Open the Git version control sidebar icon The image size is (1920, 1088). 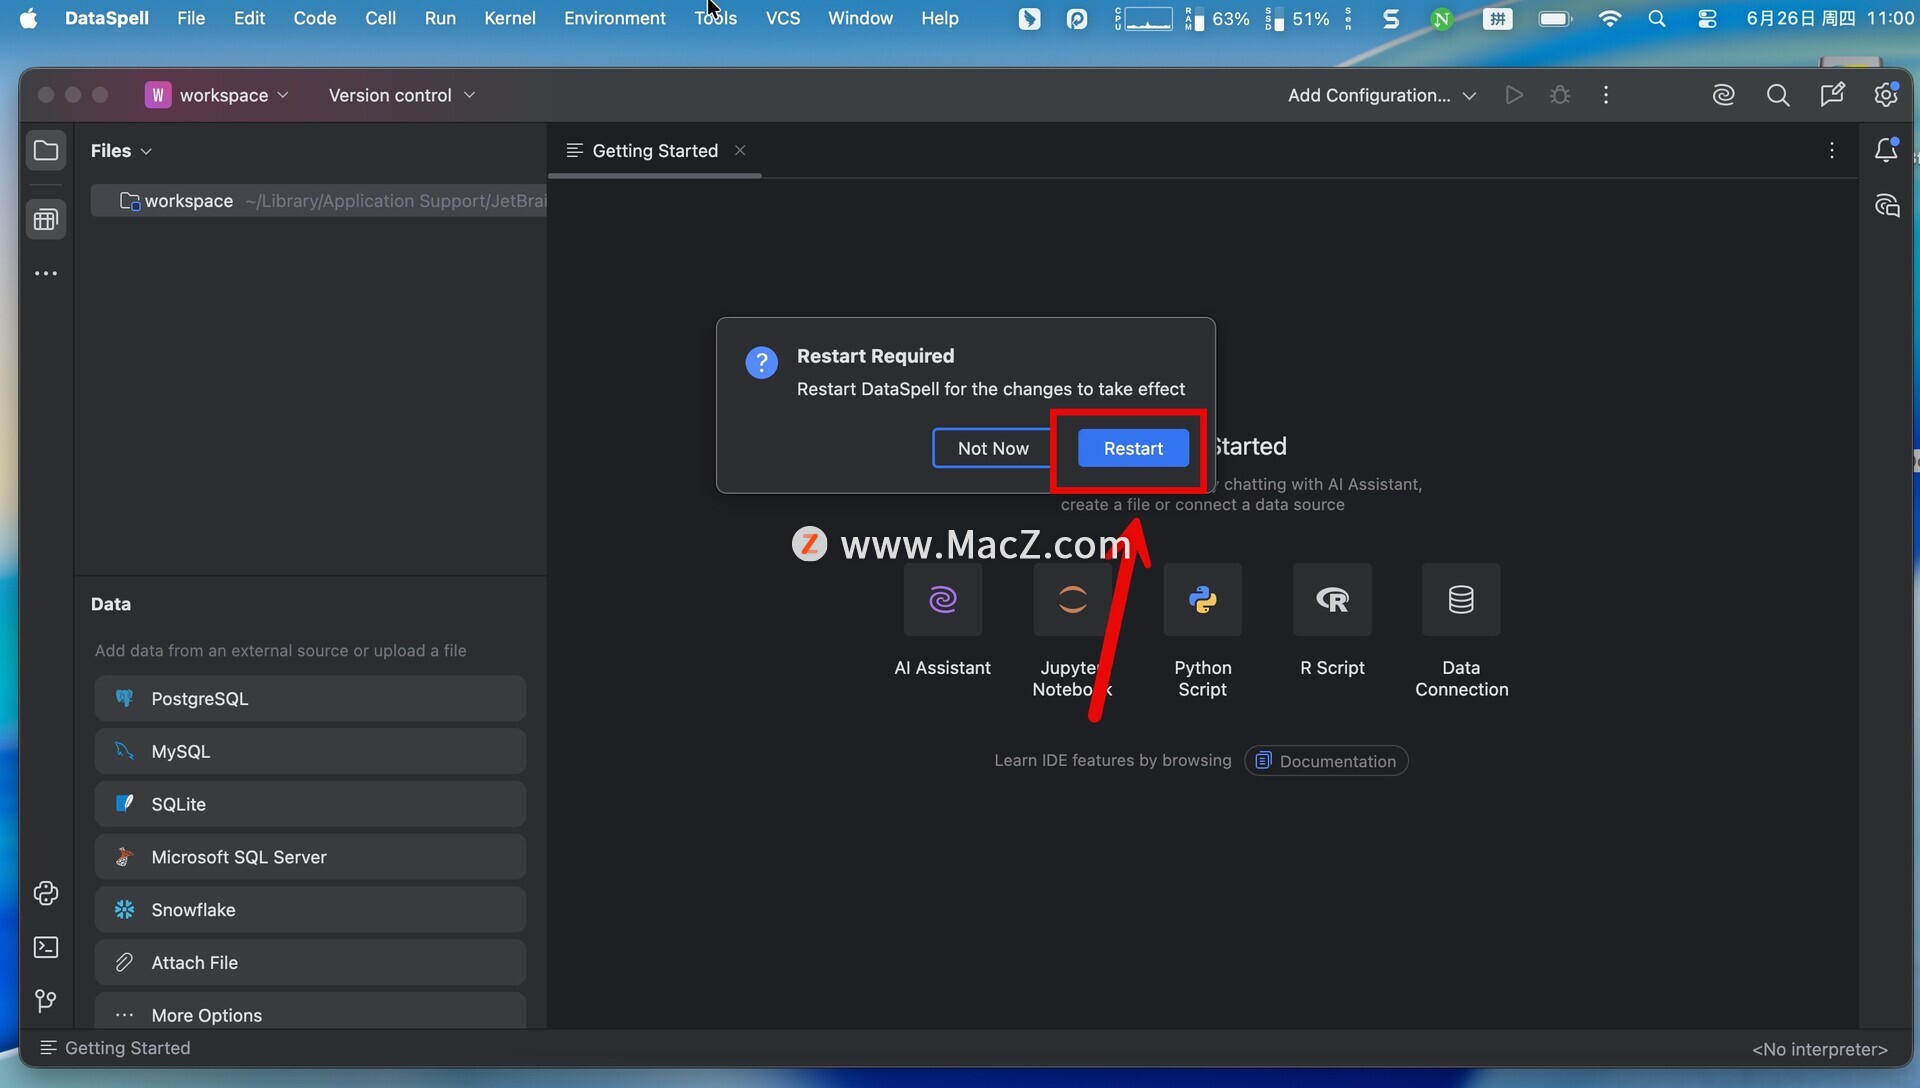[46, 1001]
